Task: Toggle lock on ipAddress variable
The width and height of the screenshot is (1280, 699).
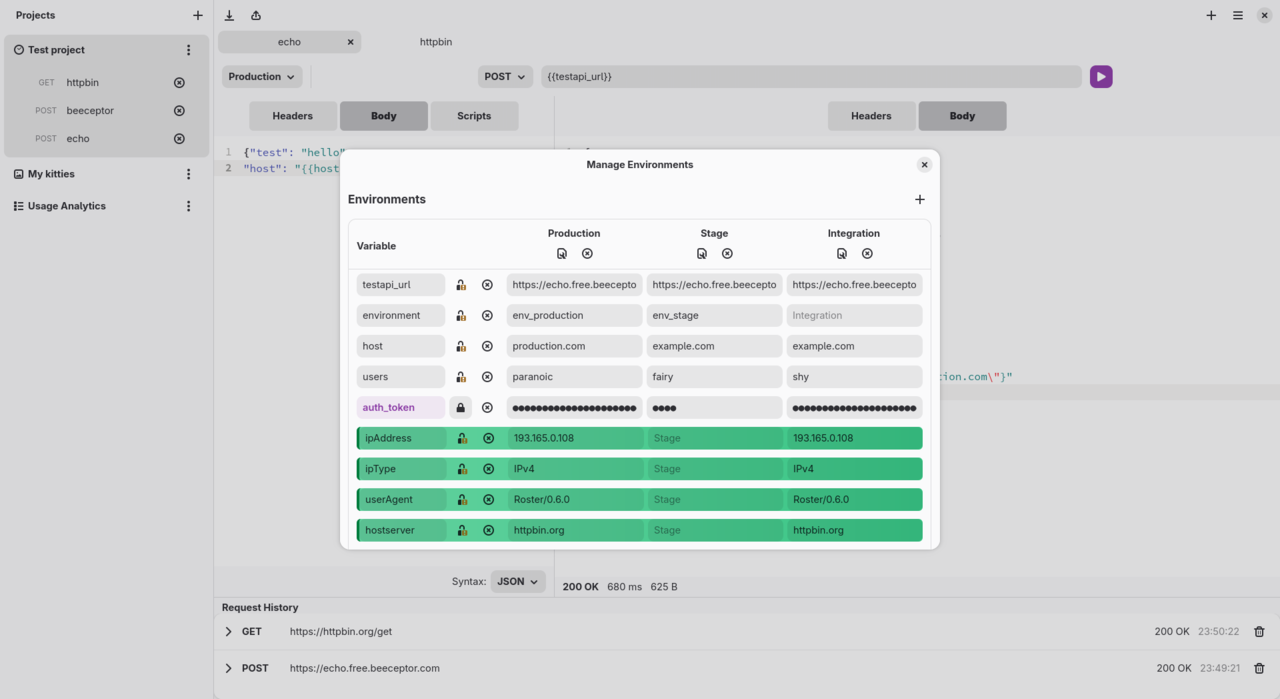Action: point(462,438)
